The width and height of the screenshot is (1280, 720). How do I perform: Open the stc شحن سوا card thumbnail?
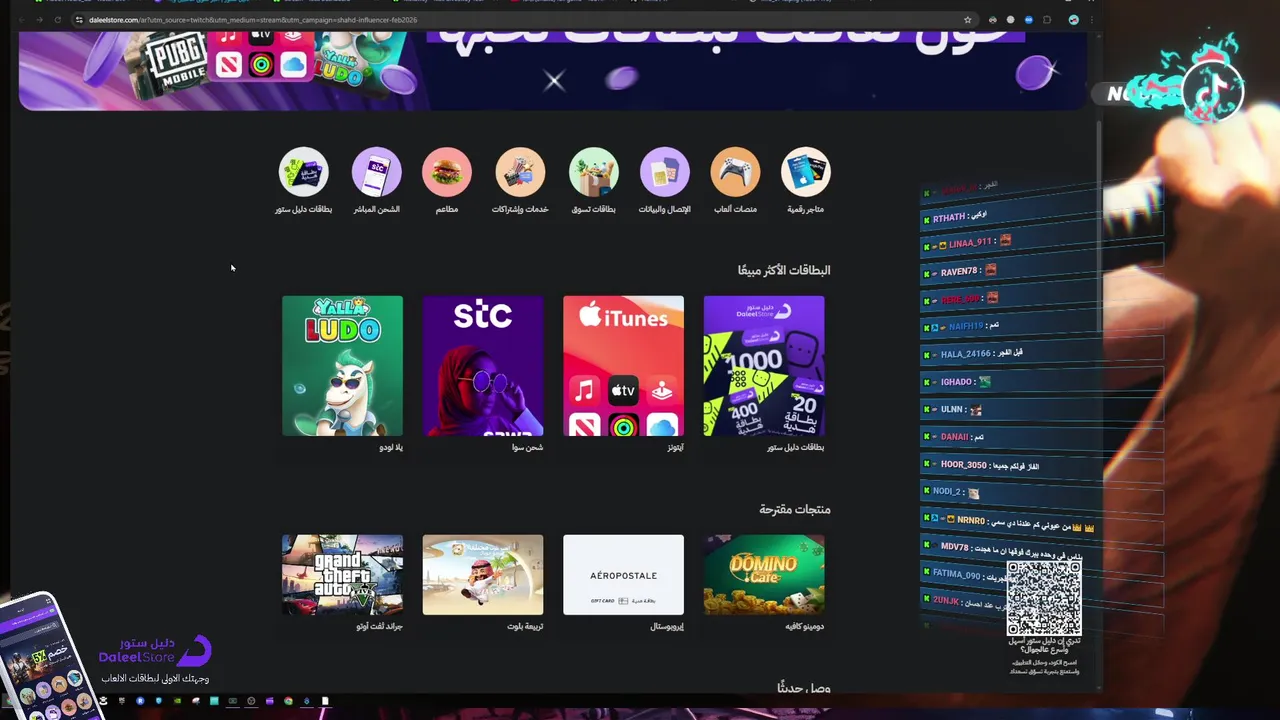click(x=483, y=366)
